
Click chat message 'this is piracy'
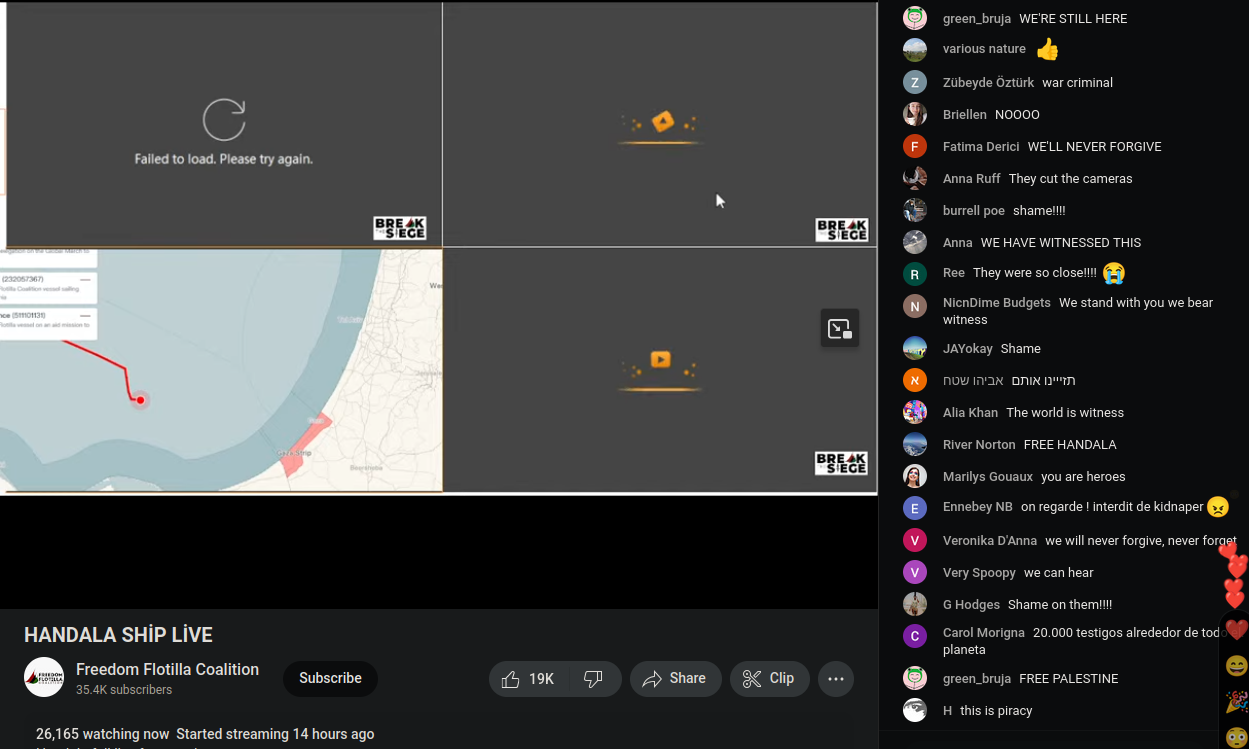996,710
